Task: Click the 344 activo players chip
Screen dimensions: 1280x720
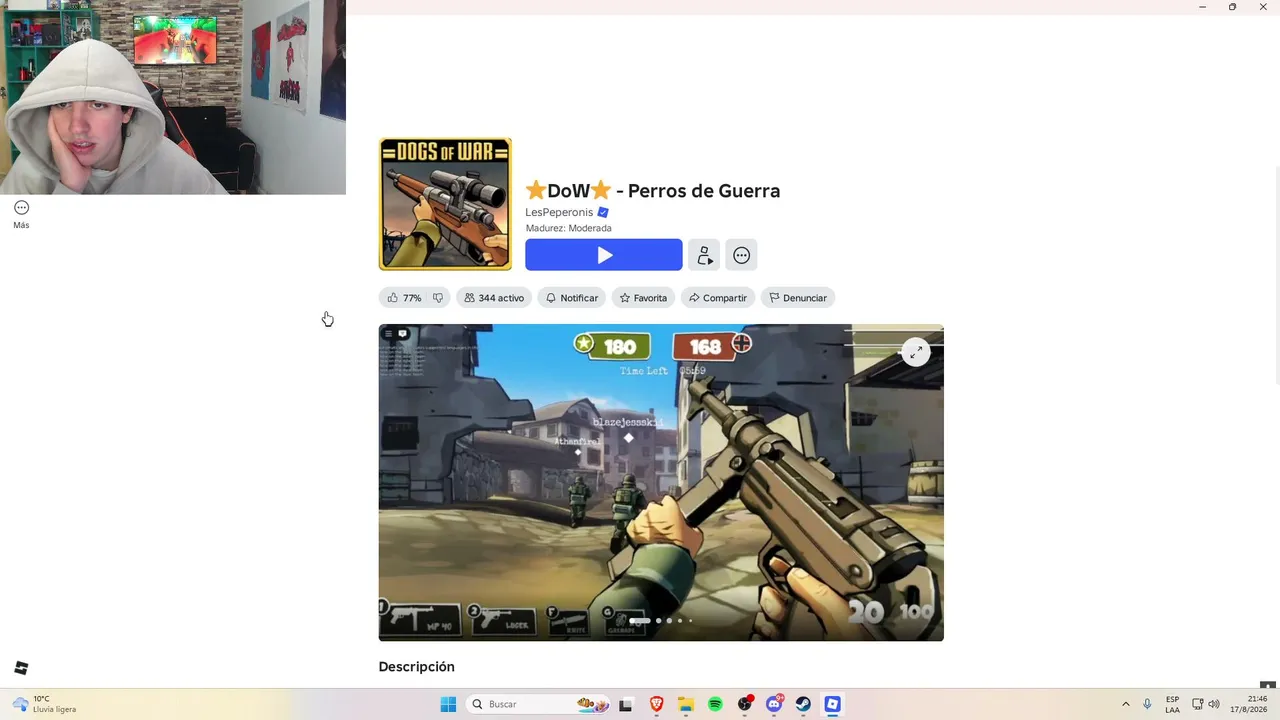Action: click(x=494, y=298)
